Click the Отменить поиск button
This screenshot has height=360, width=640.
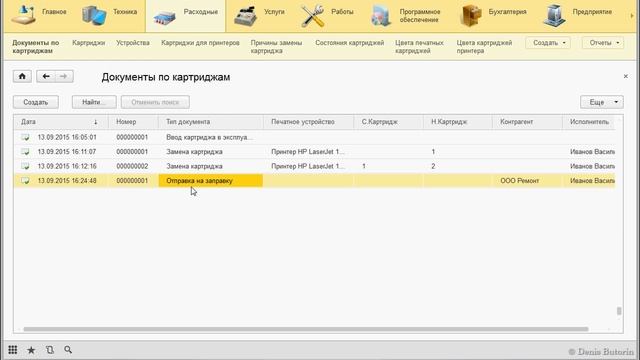(x=155, y=102)
